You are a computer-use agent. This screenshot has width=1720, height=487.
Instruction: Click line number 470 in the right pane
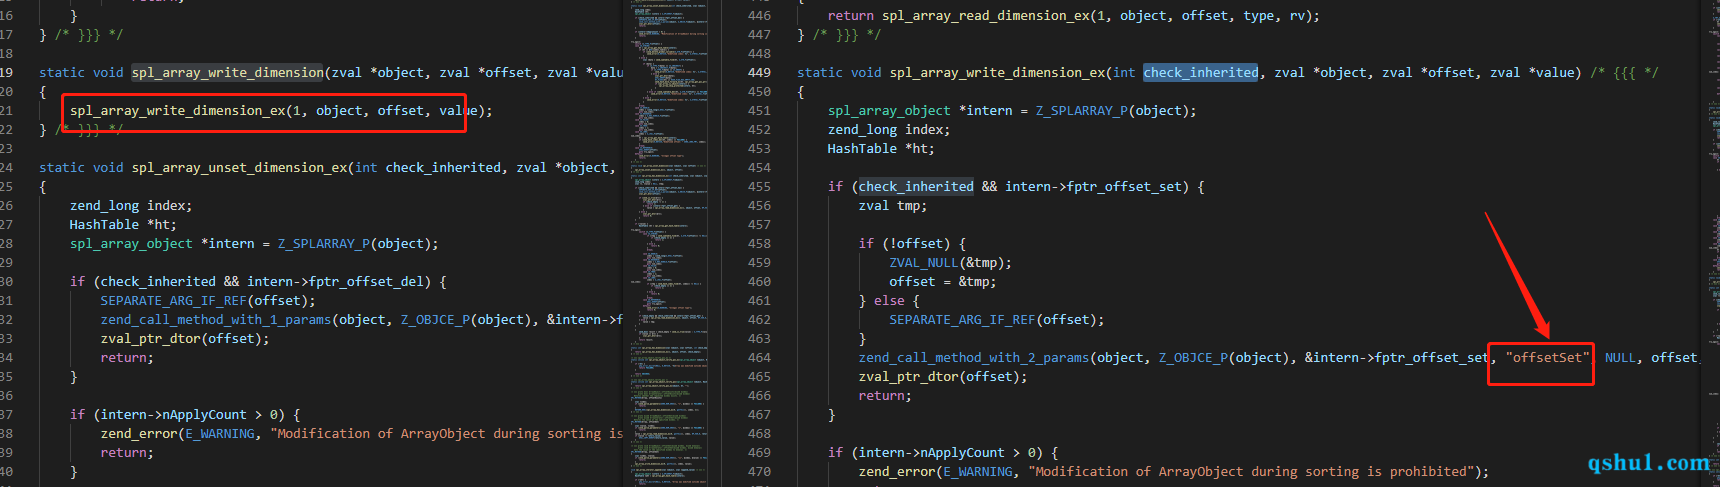pos(760,472)
